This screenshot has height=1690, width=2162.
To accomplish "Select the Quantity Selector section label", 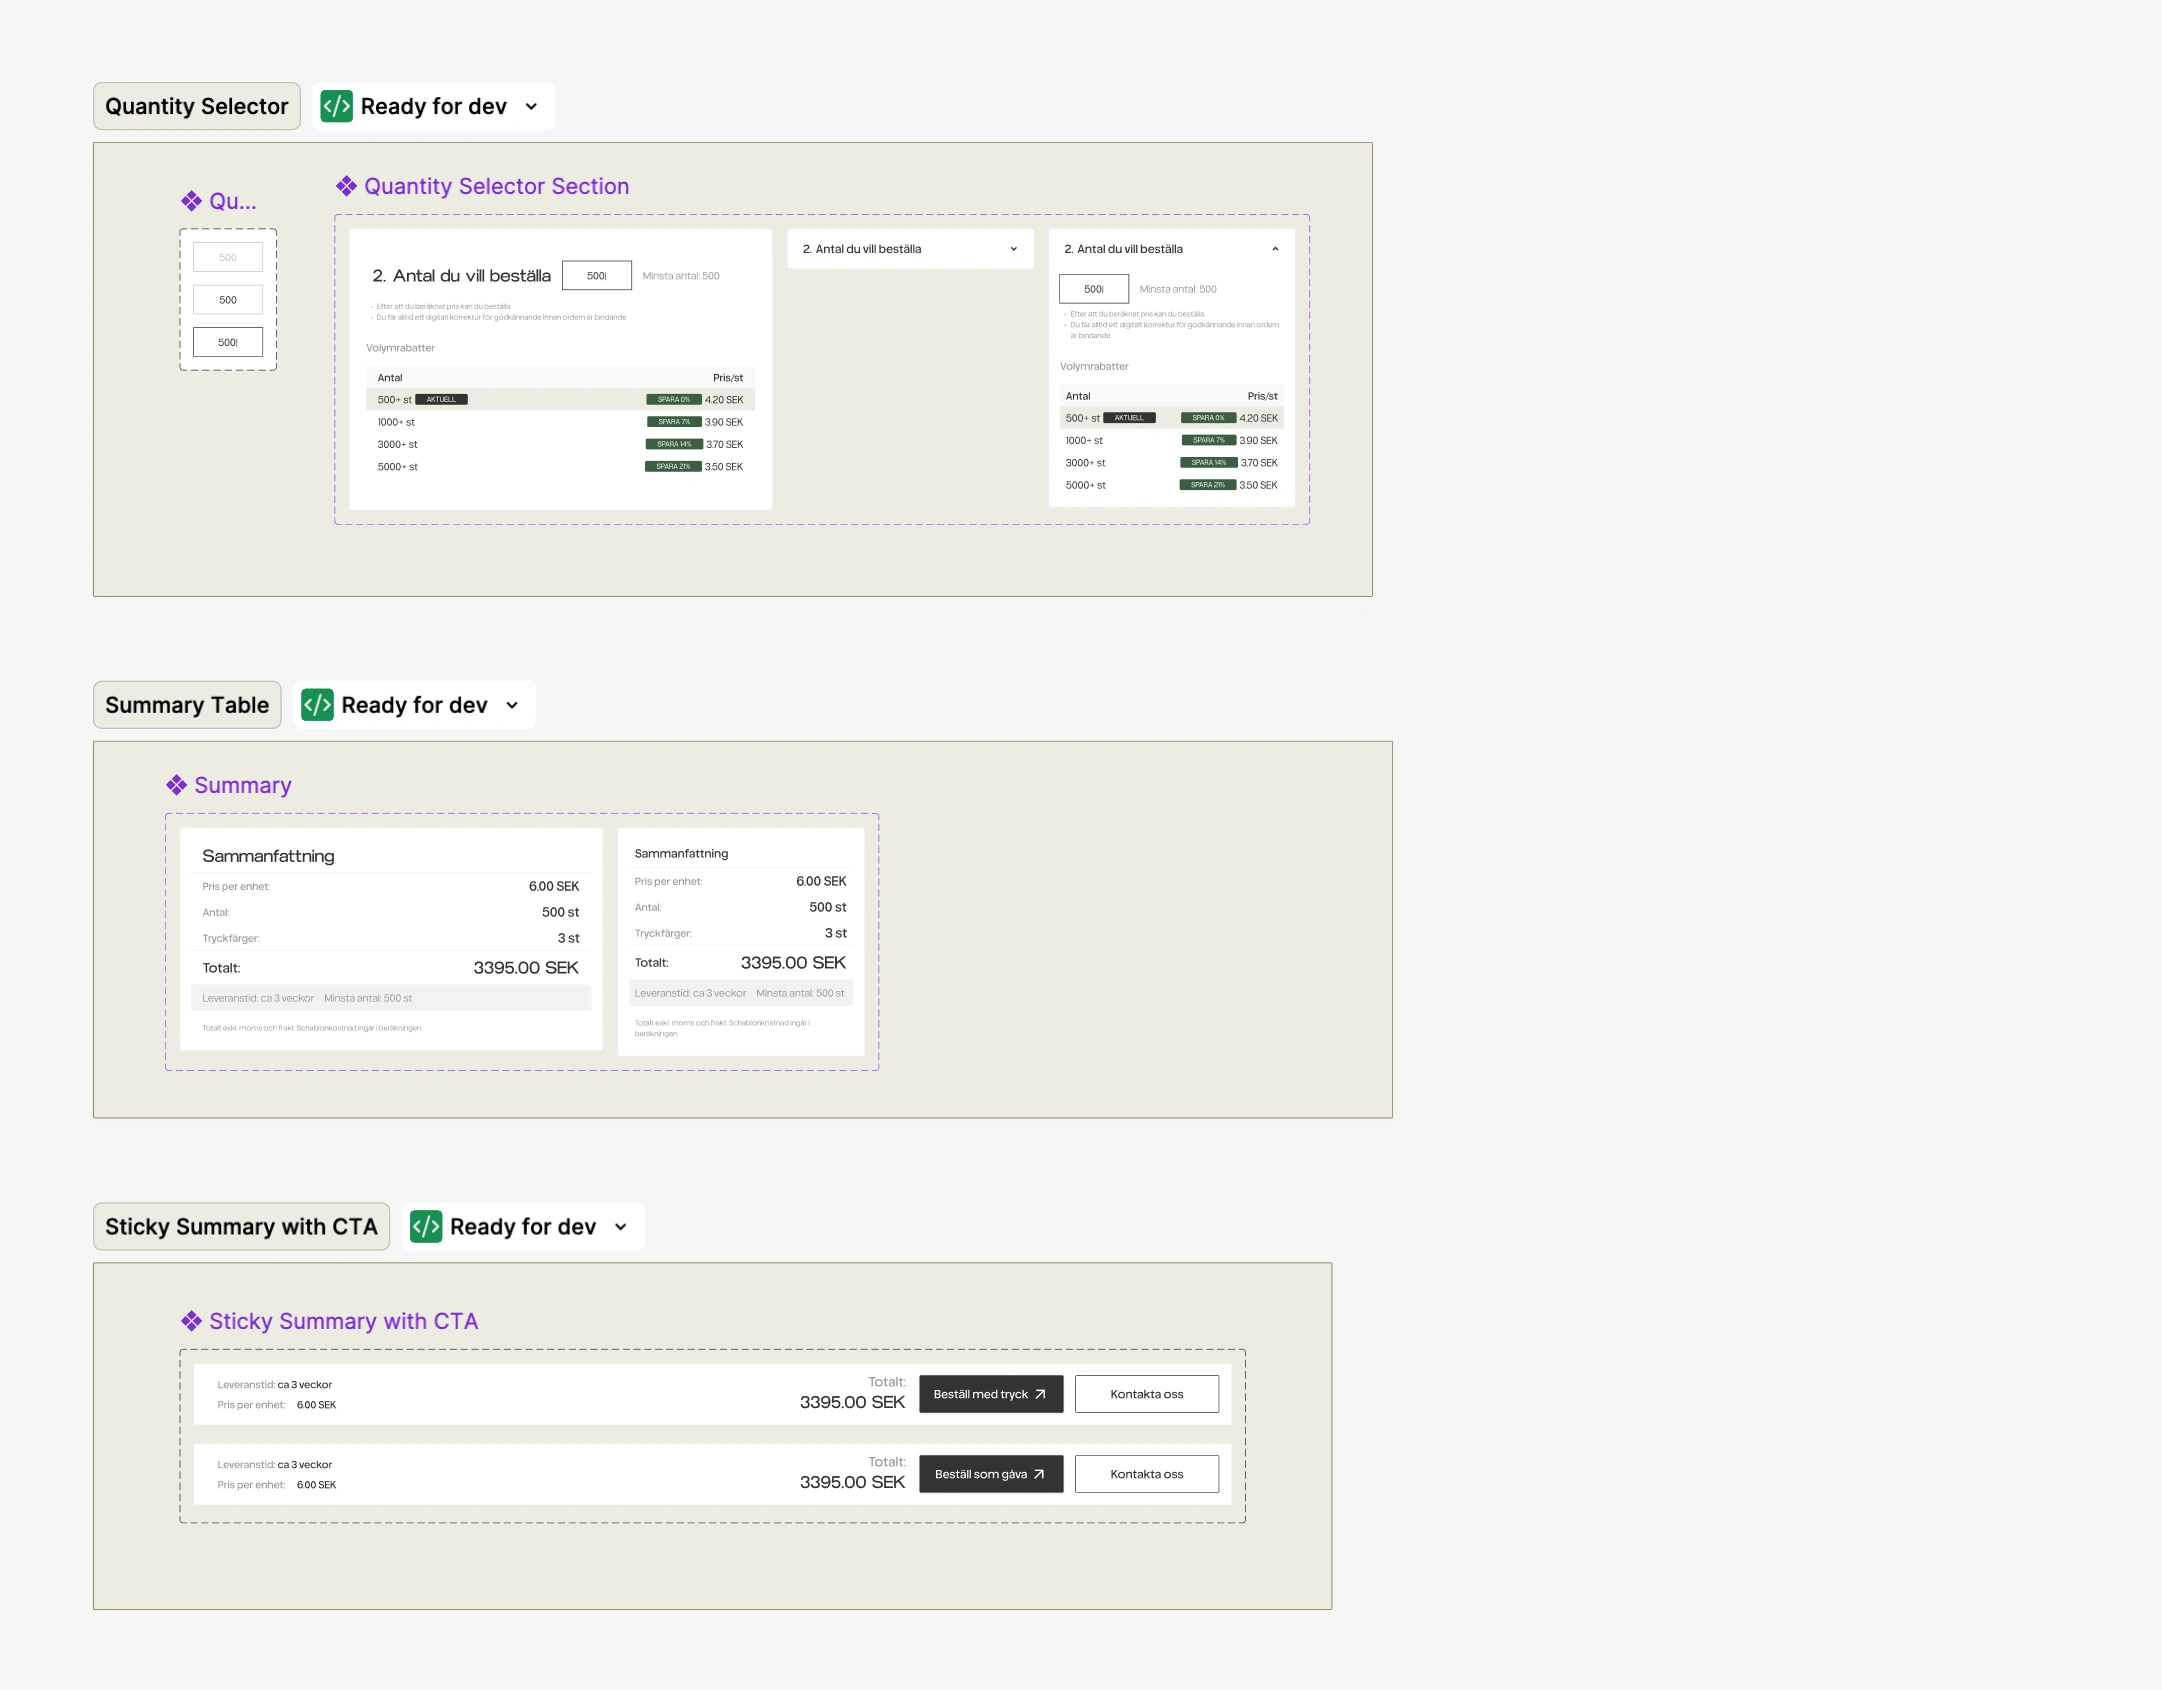I will (197, 106).
